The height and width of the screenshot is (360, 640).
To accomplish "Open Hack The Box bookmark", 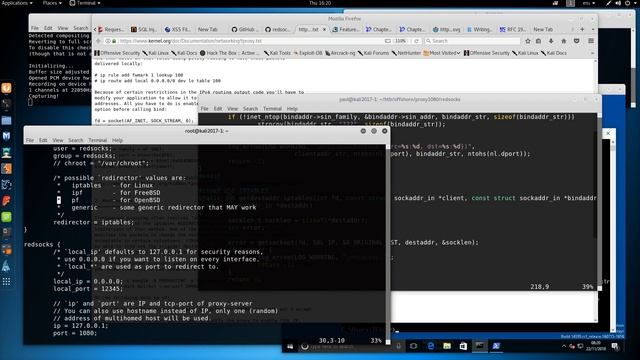I will 229,53.
